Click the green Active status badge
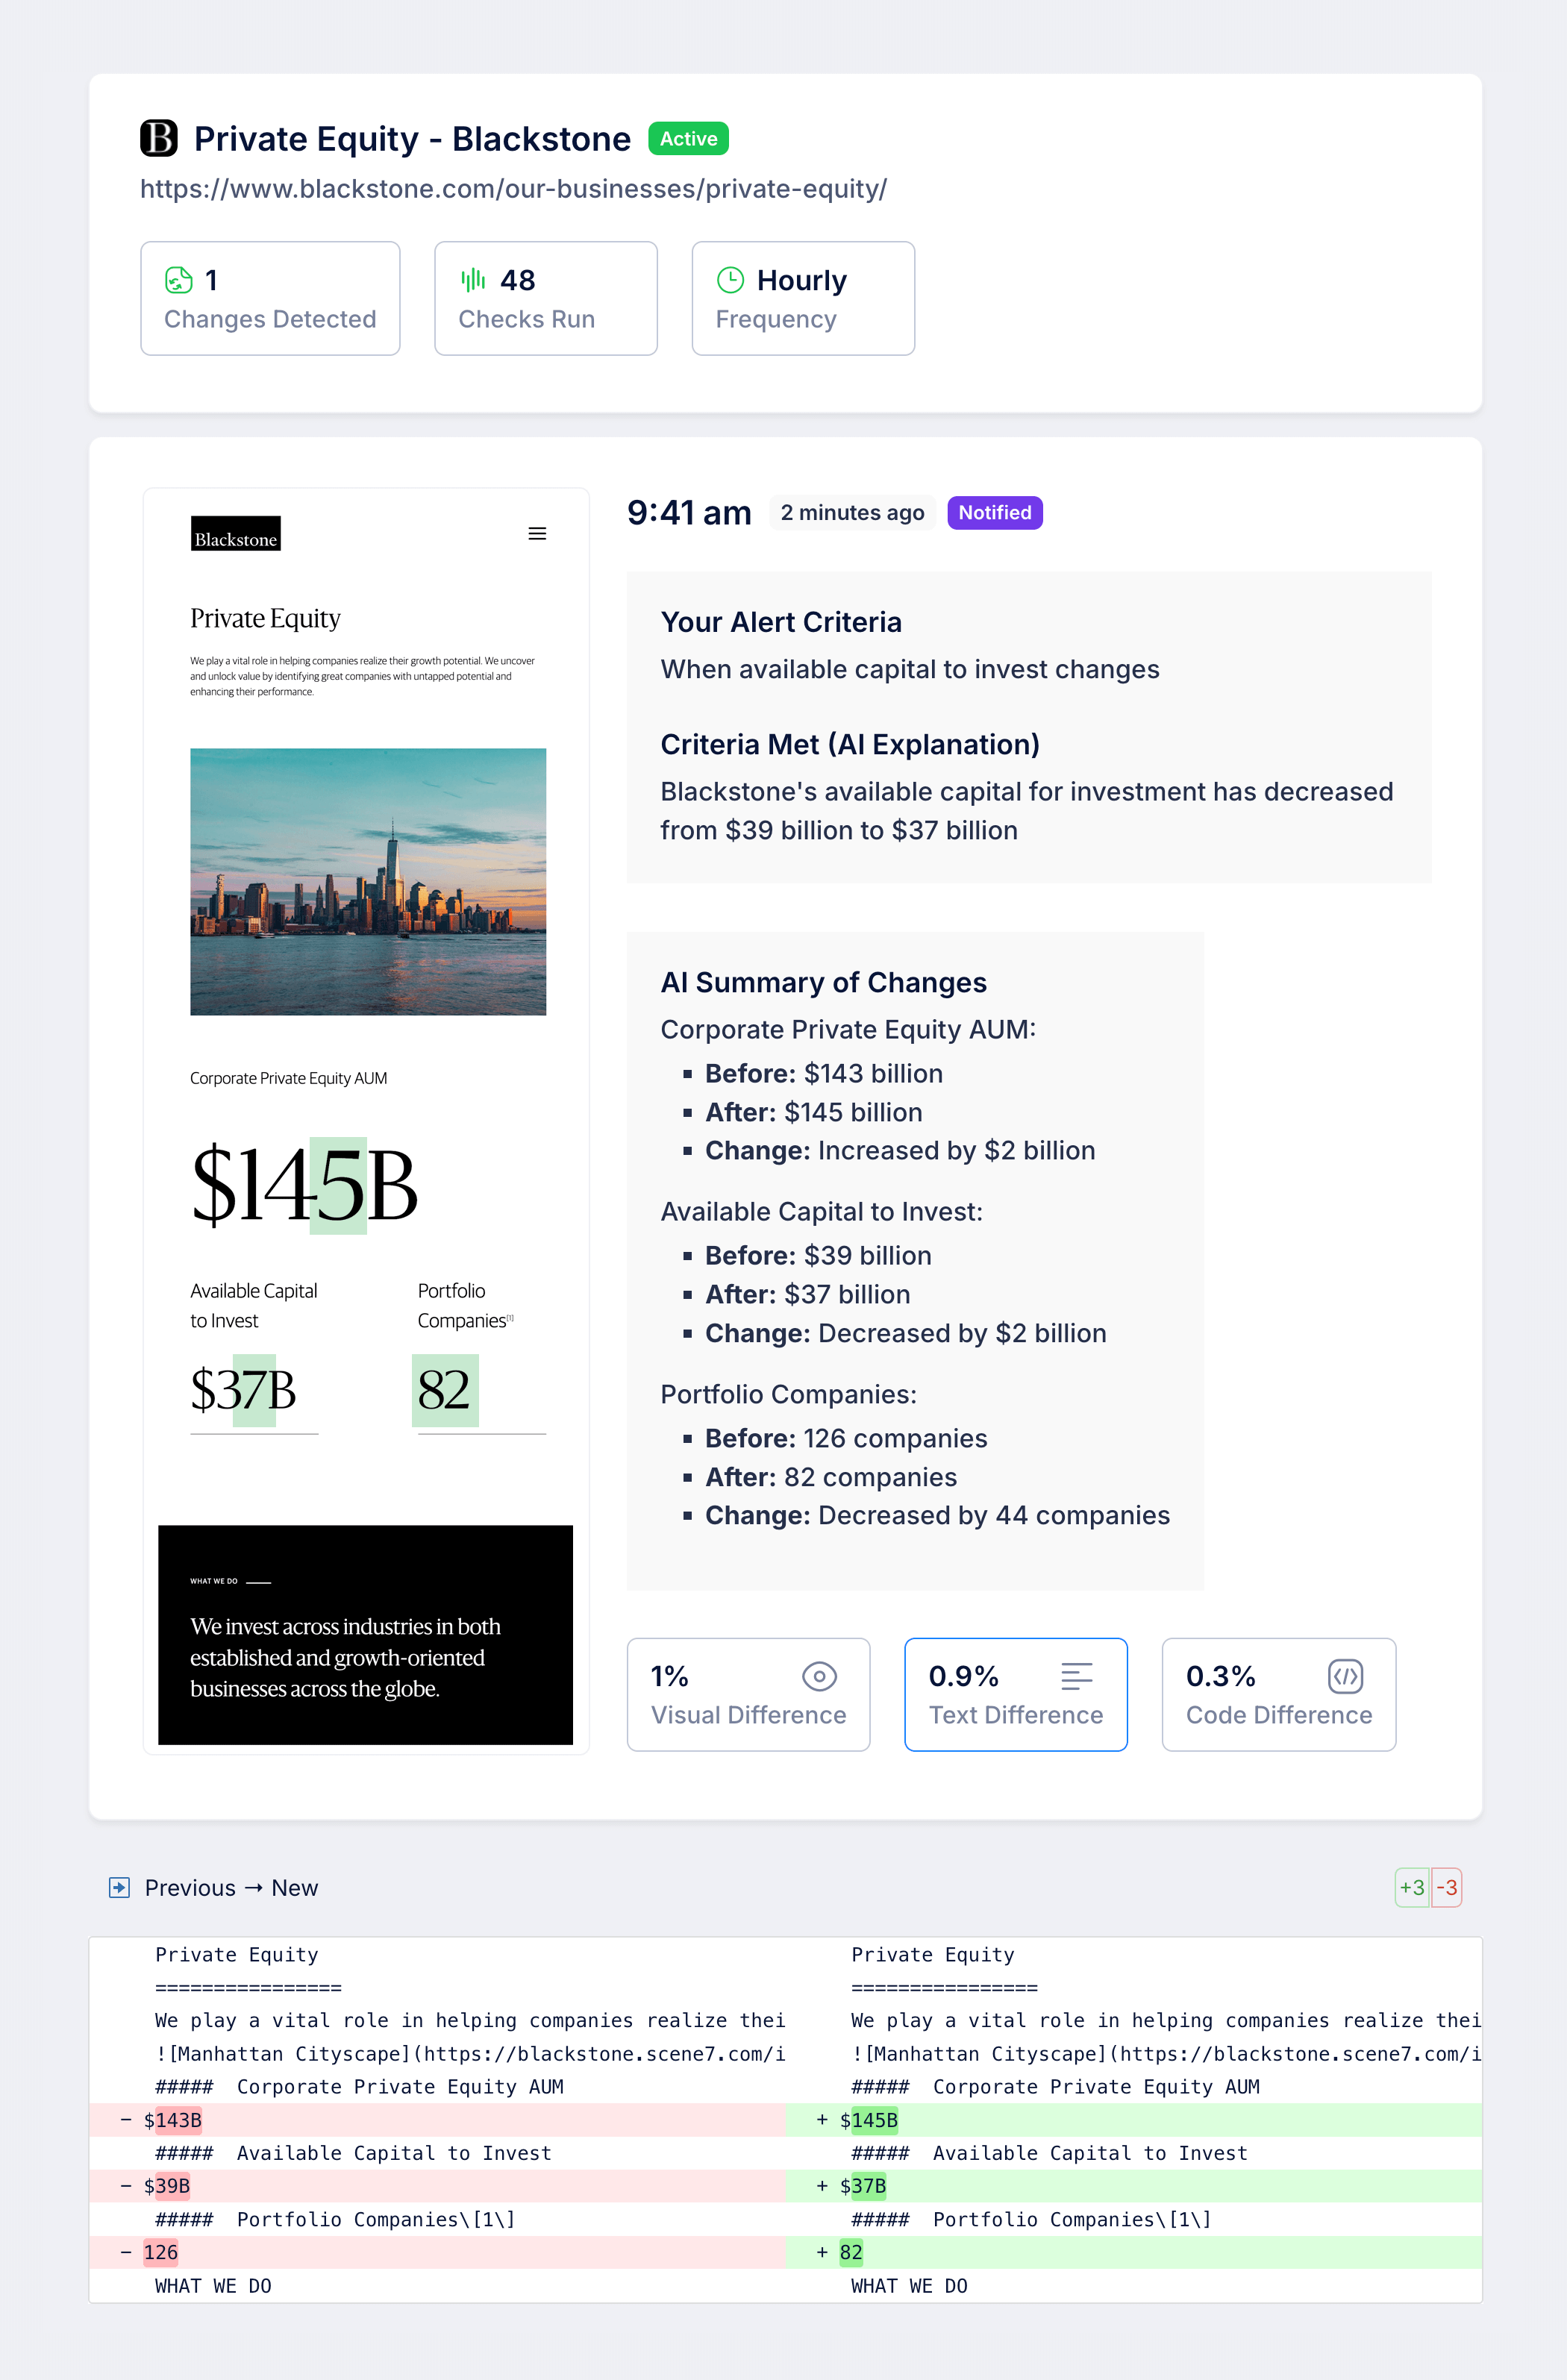This screenshot has width=1567, height=2380. click(x=688, y=139)
